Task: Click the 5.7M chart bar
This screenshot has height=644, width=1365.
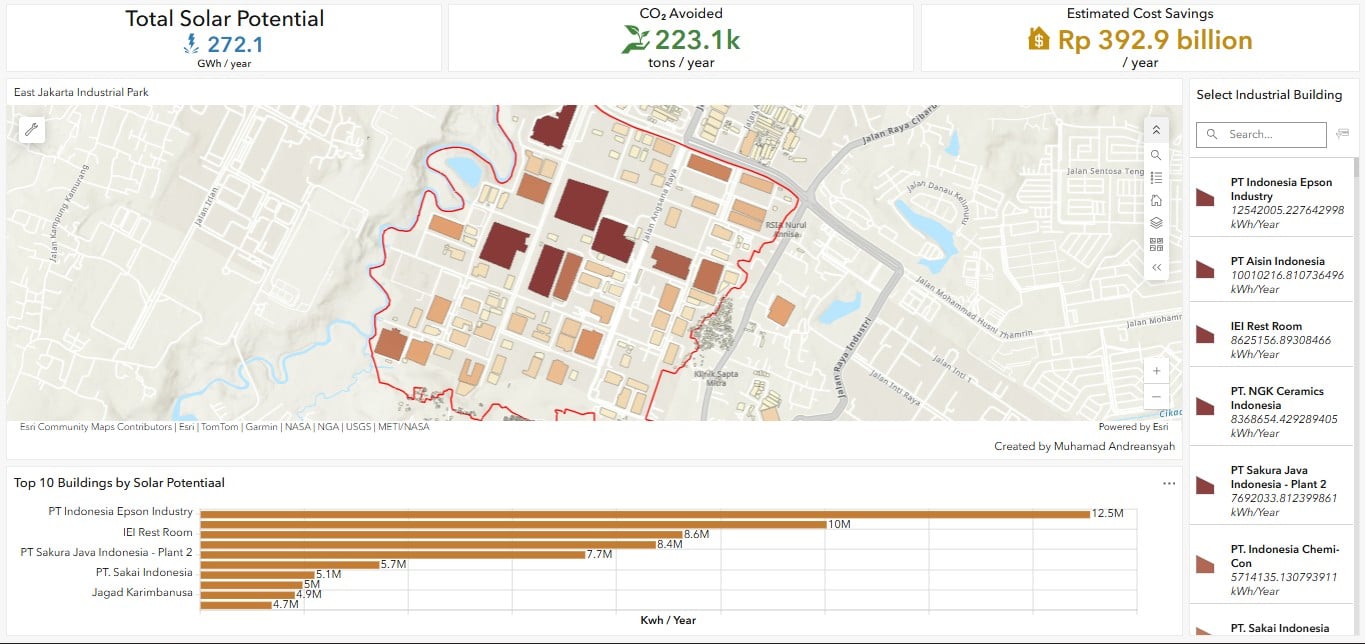Action: click(290, 564)
